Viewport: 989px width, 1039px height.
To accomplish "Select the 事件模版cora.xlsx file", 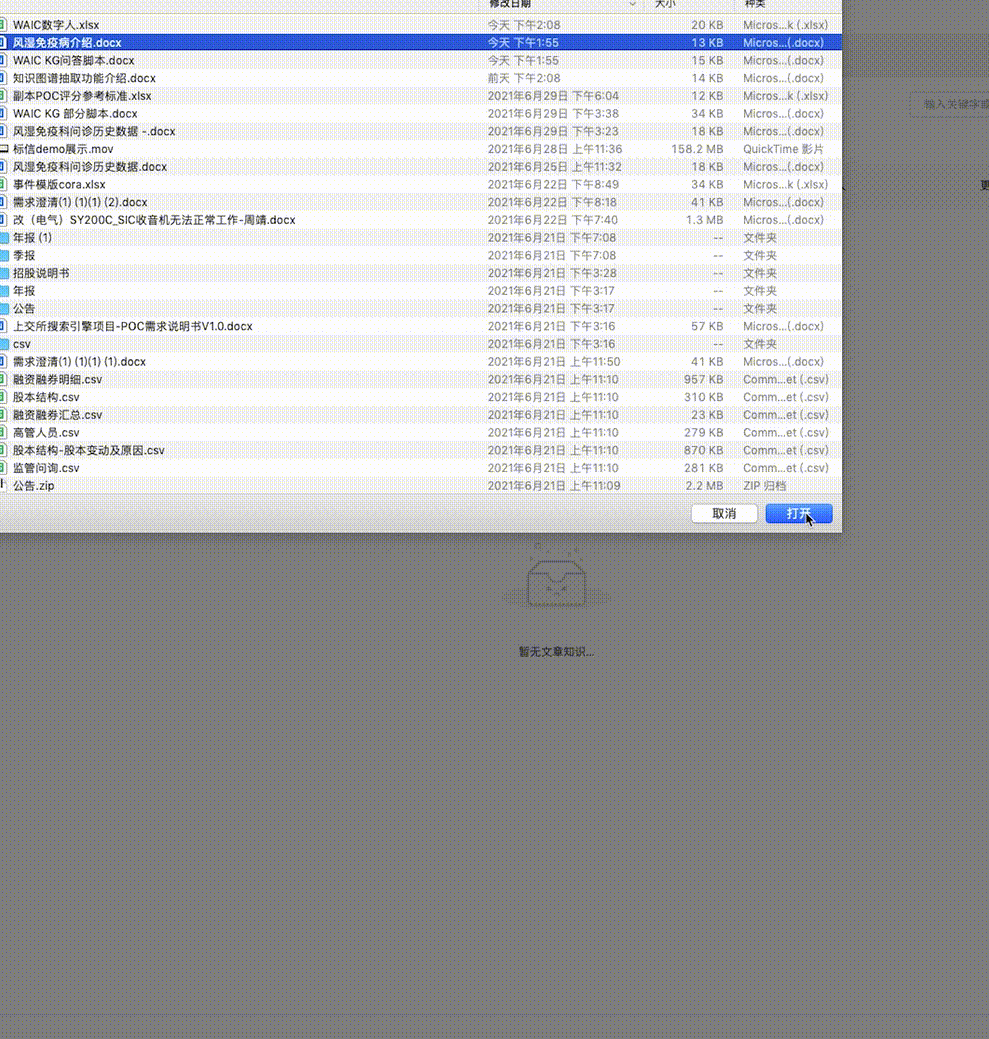I will (59, 185).
